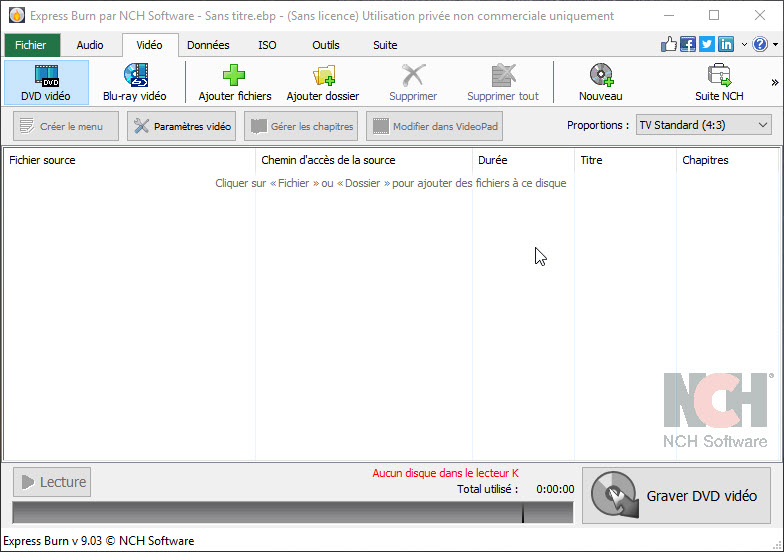784x552 pixels.
Task: Click the 'Total utilisé' label
Action: click(488, 489)
